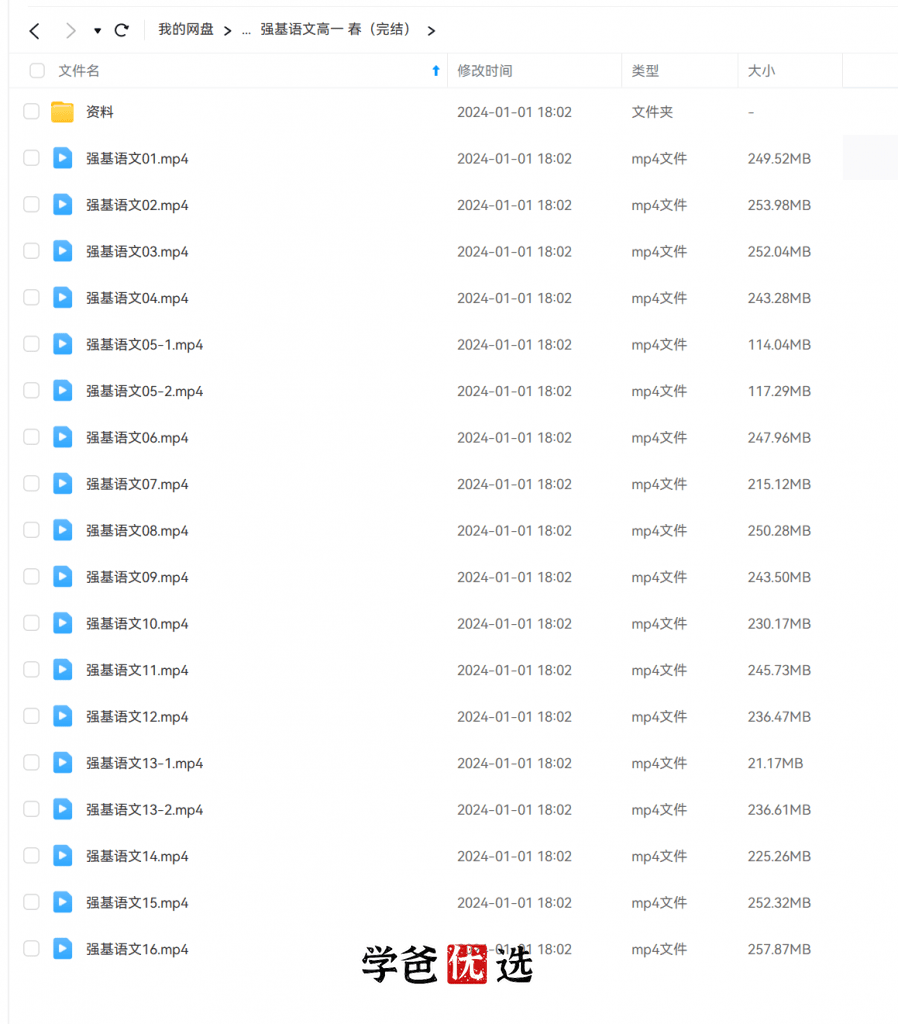Screen dimensions: 898x1024
Task: Open the file name 强基语文08.mp4
Action: pyautogui.click(x=137, y=530)
